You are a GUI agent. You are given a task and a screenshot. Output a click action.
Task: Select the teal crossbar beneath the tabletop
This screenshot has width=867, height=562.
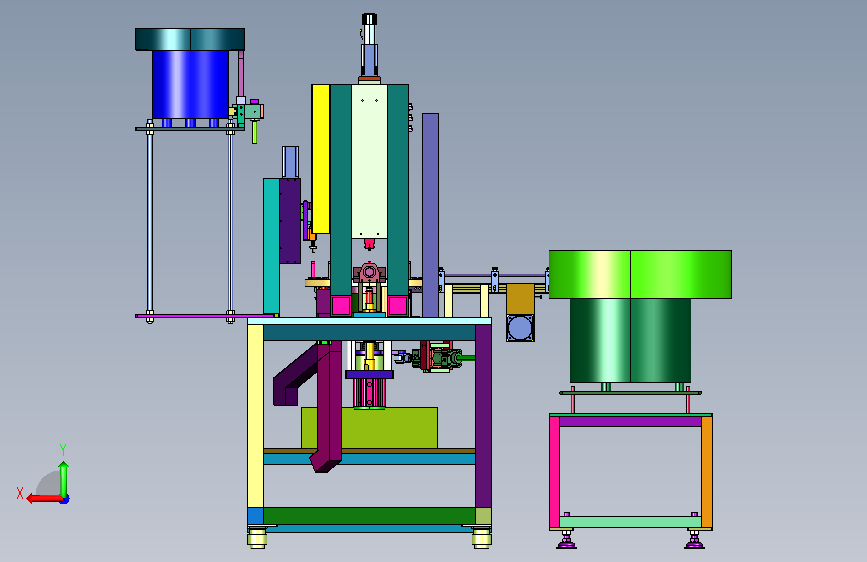click(x=369, y=332)
